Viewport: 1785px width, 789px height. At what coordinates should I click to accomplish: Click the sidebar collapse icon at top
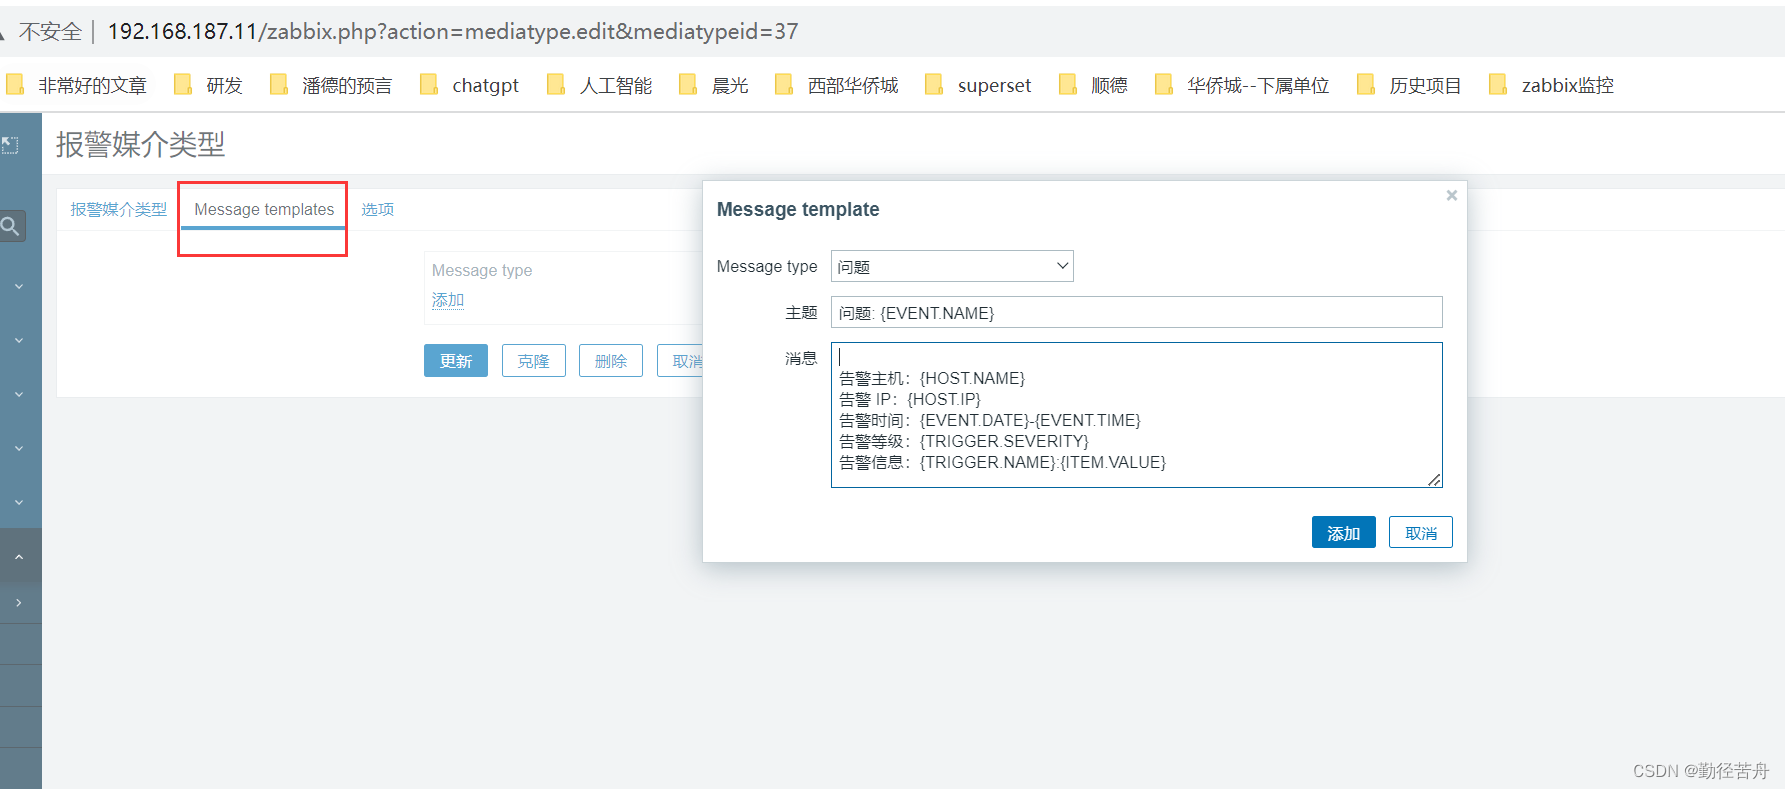10,145
